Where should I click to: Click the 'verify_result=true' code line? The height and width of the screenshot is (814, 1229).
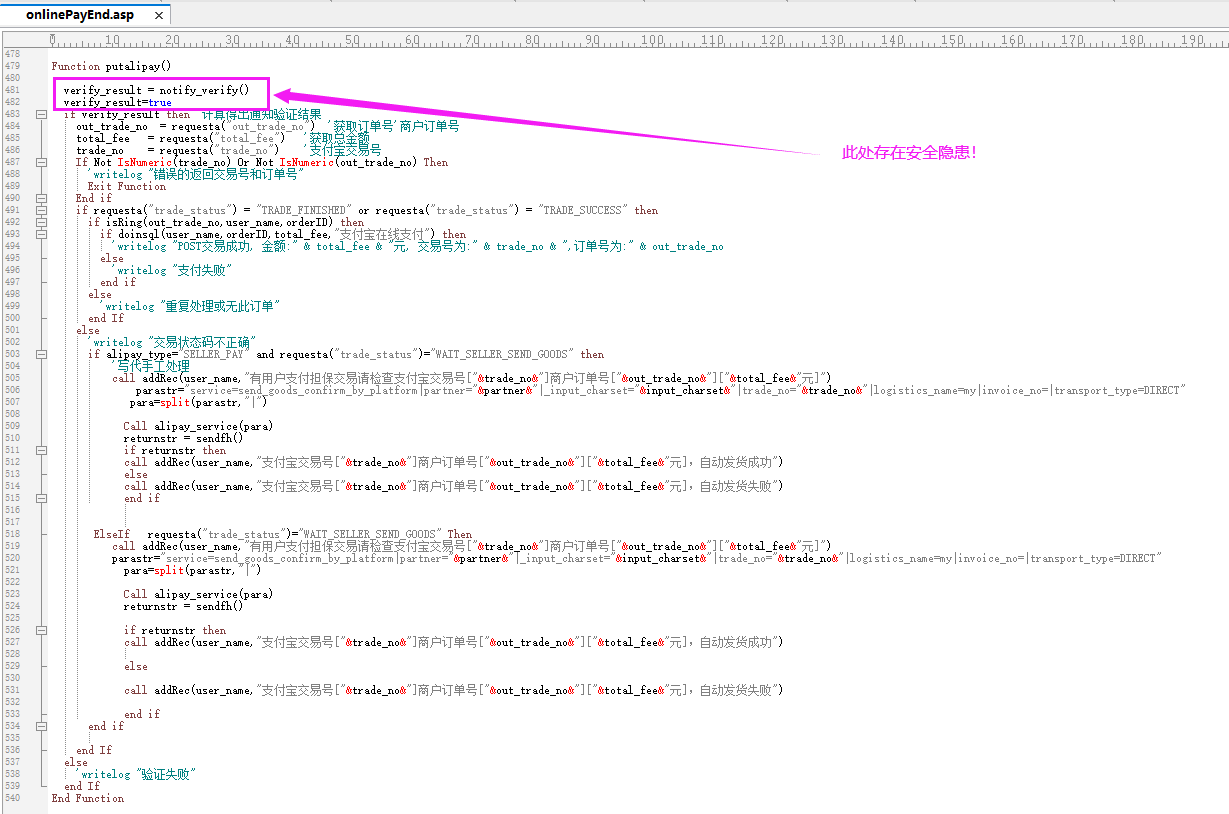click(117, 102)
